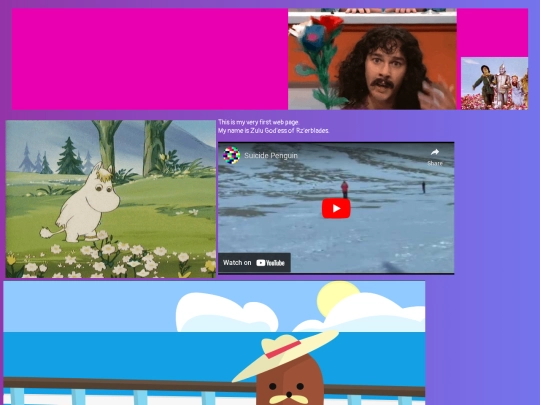
Task: Click the curly-haired man with flower image
Action: coord(372,59)
